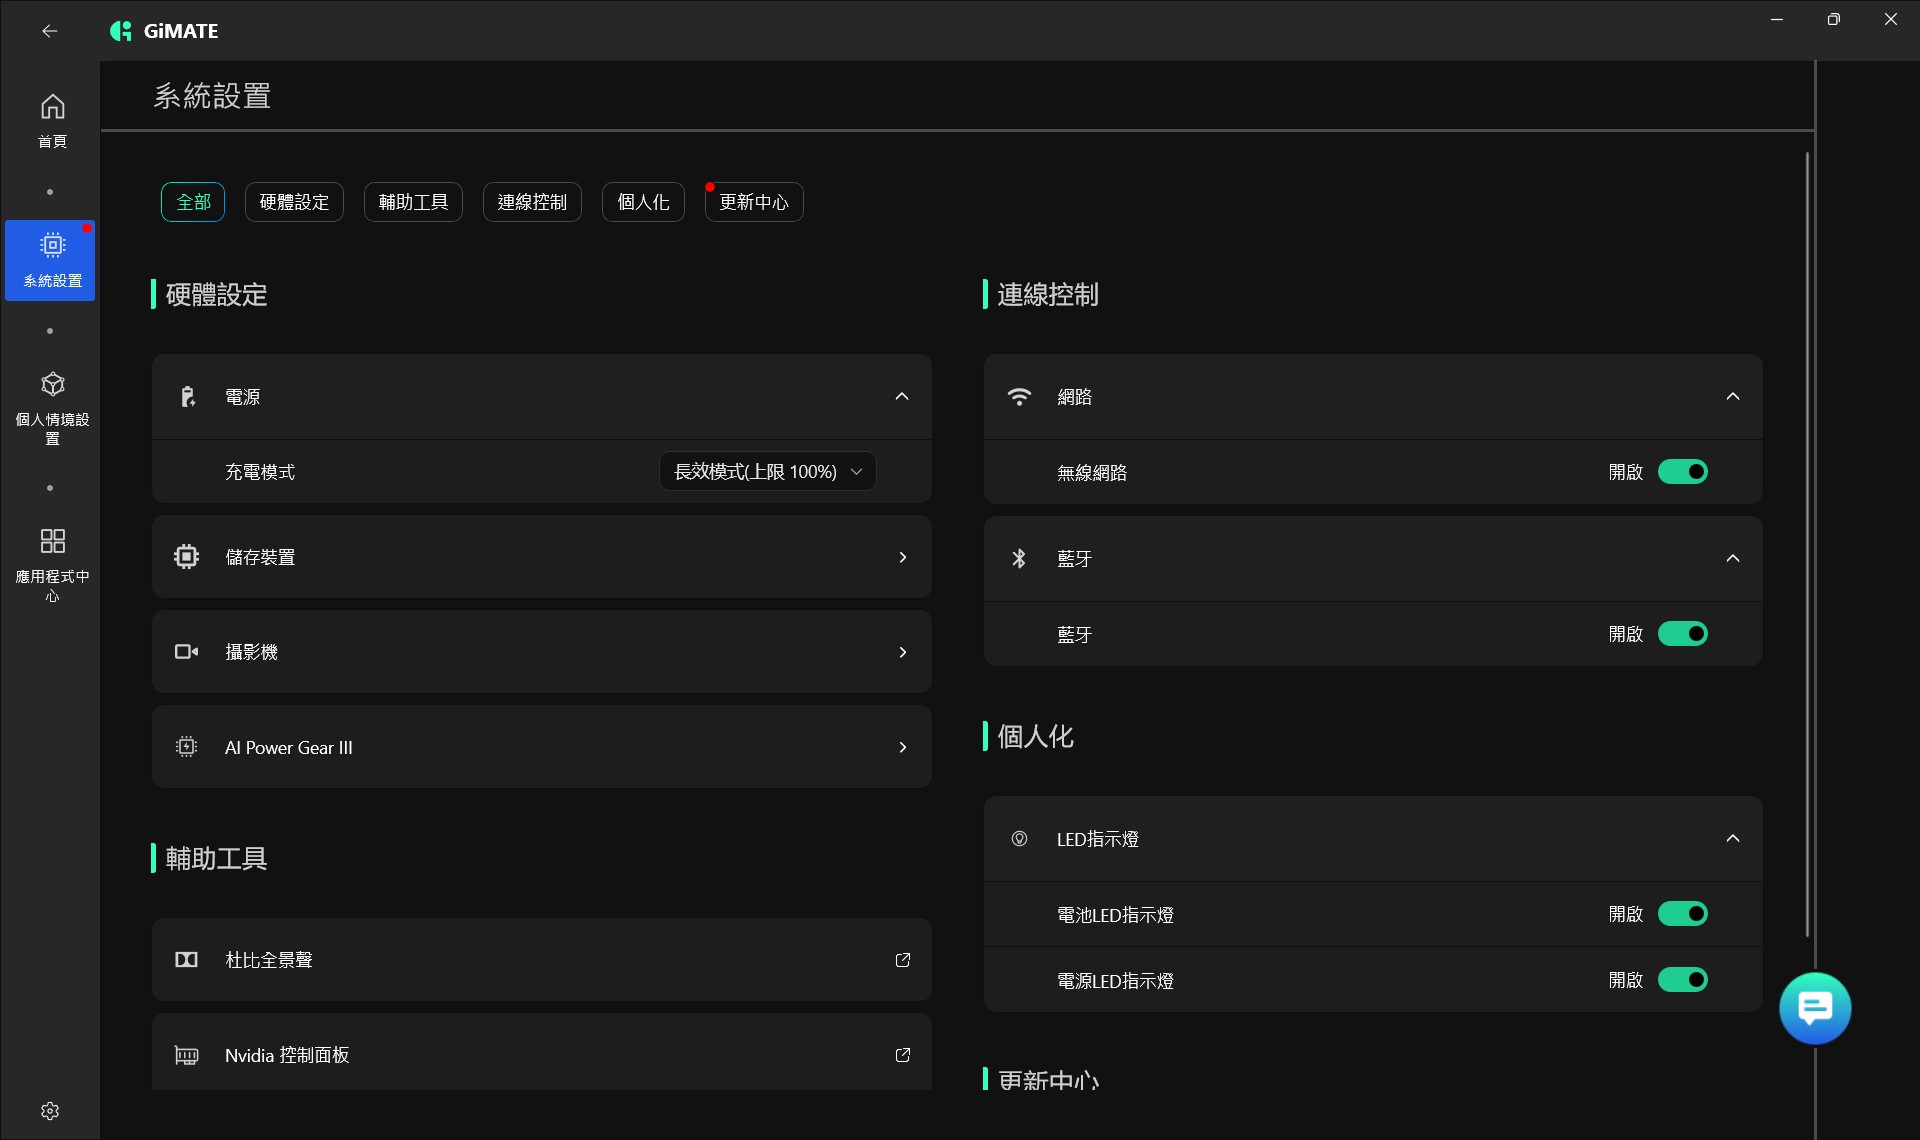Click the settings gear icon at sidebar bottom
1920x1140 pixels.
pyautogui.click(x=50, y=1111)
